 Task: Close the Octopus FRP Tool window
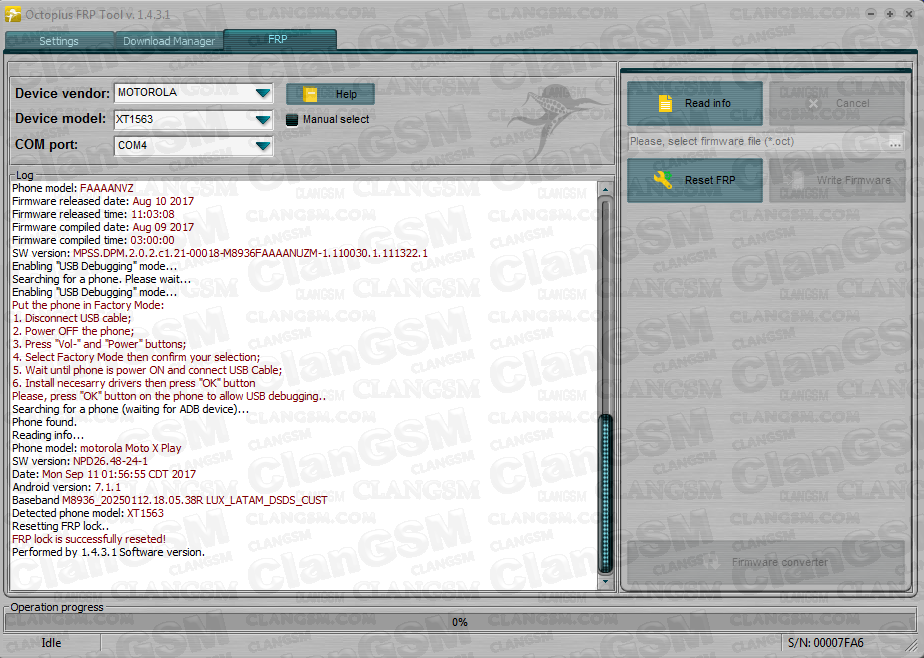tap(909, 13)
